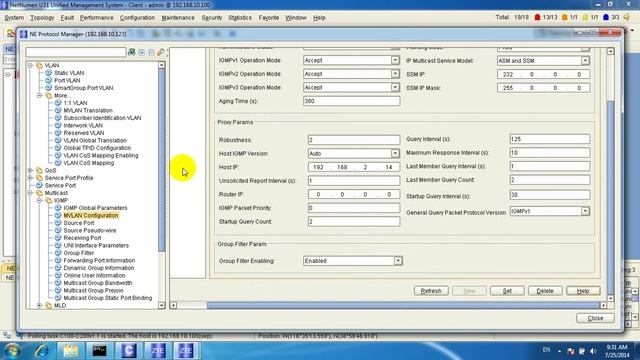
Task: Select Reserved VLAN tree entry
Action: tap(84, 133)
